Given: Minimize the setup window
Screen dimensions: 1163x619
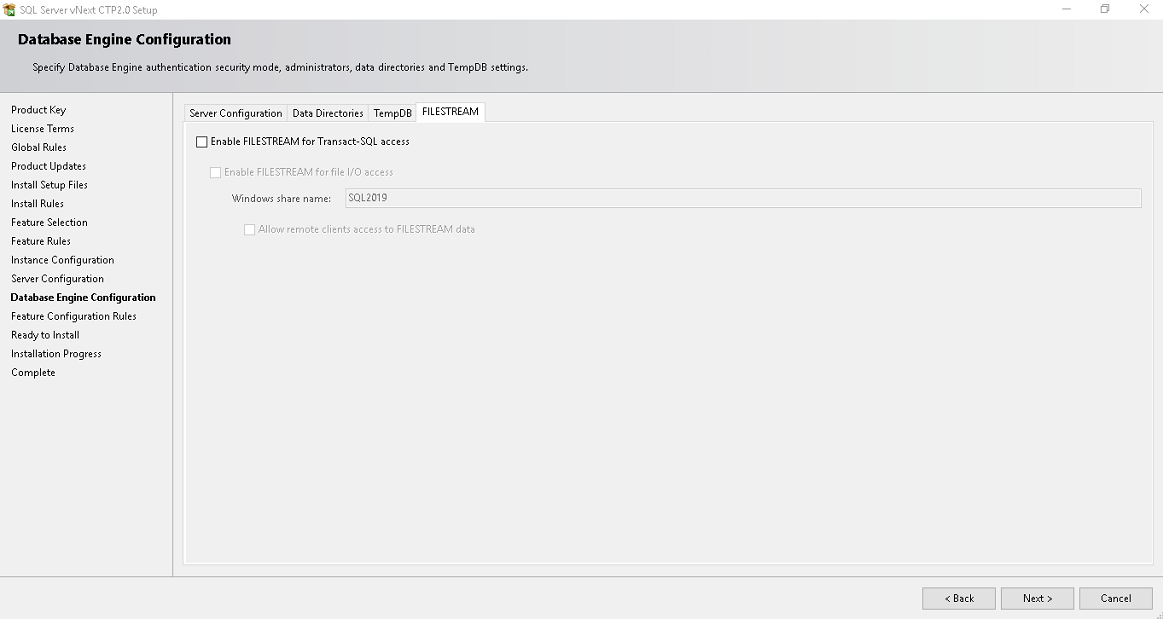Looking at the screenshot, I should point(1066,10).
